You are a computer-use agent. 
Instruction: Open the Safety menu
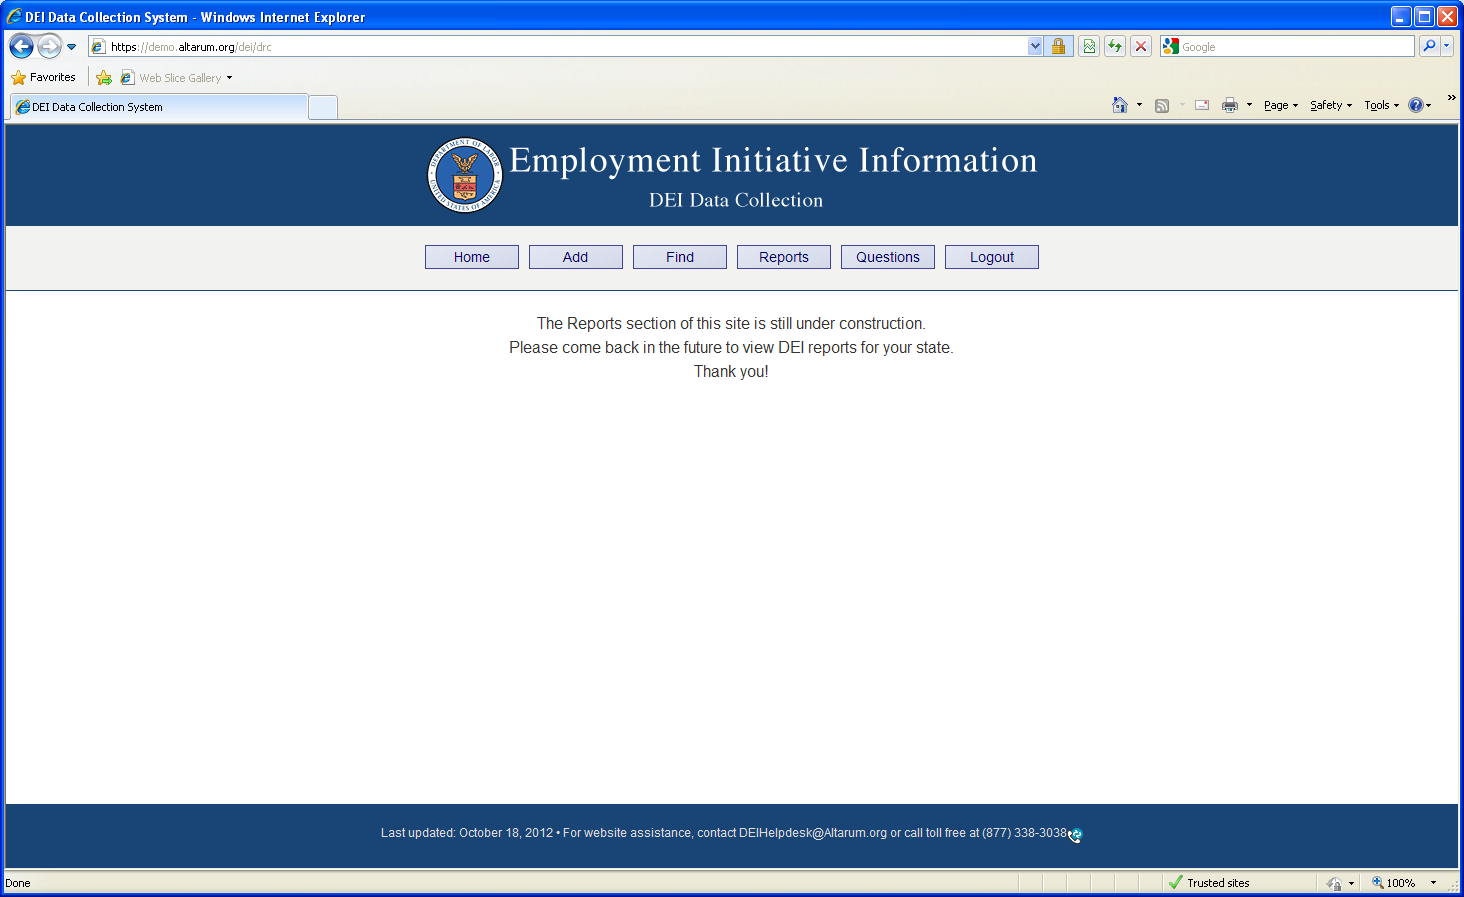tap(1330, 105)
